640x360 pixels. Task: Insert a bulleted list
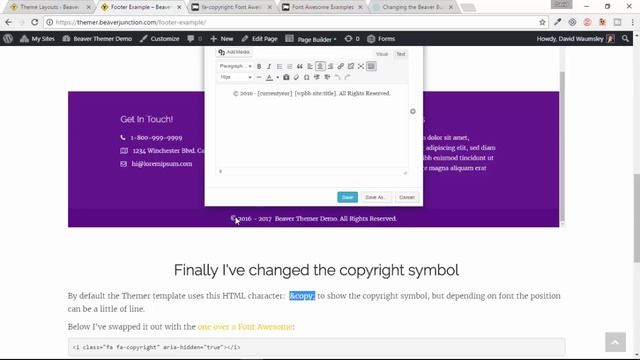click(x=279, y=66)
